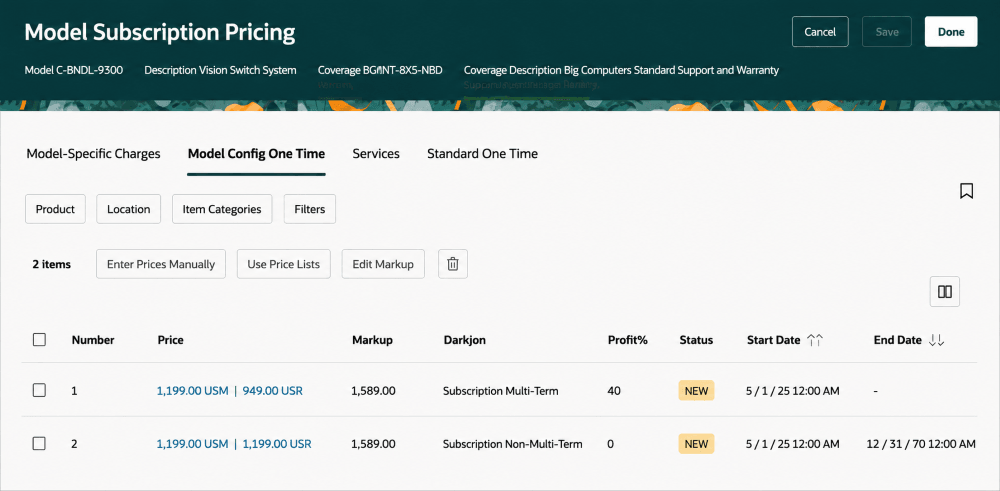Viewport: 1000px width, 491px height.
Task: Click the Cancel button
Action: click(820, 32)
